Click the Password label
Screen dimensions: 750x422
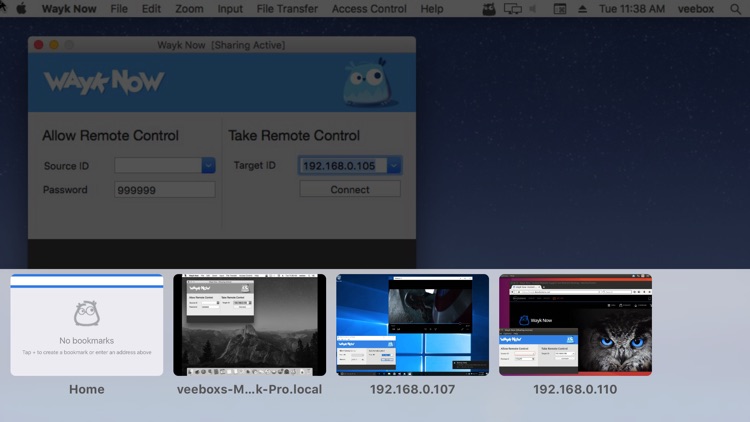click(66, 190)
